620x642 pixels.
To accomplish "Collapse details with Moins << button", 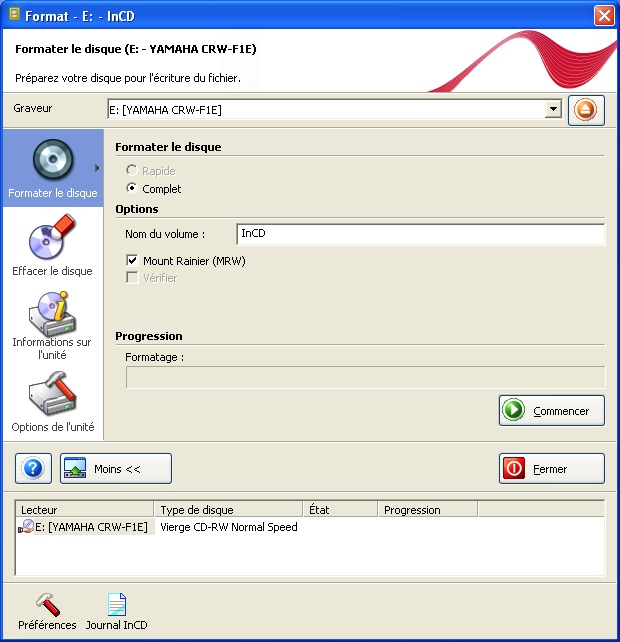I will point(116,468).
